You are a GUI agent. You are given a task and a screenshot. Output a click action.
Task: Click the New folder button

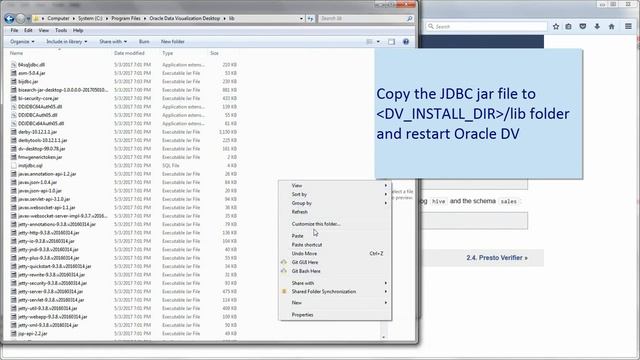pos(173,42)
